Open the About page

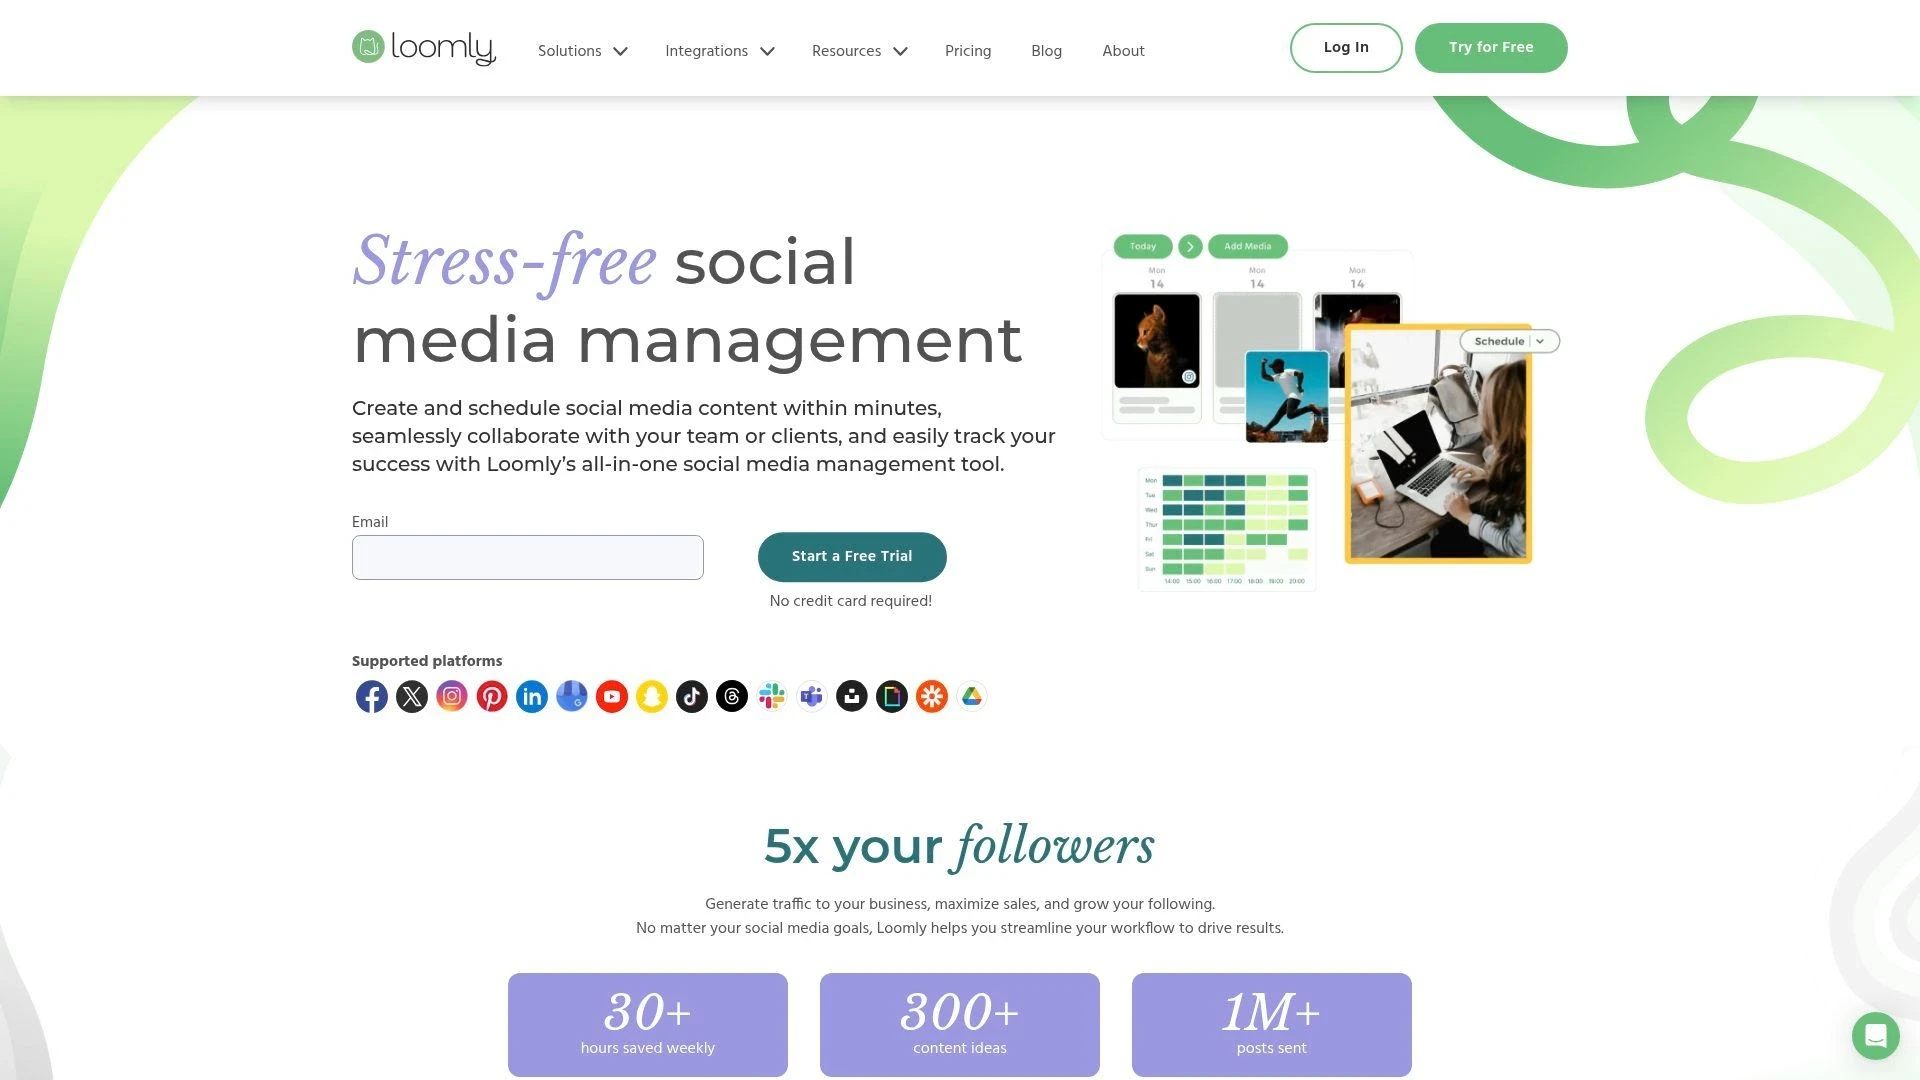point(1124,50)
